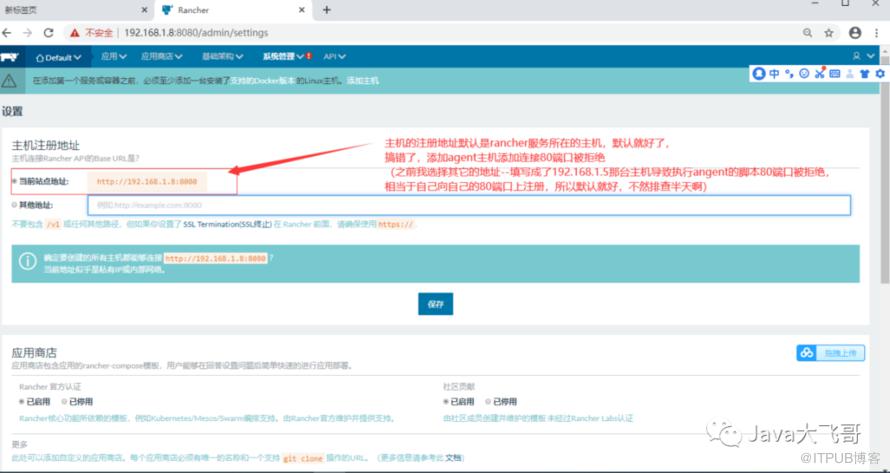The height and width of the screenshot is (473, 890).
Task: Open the soft keyboard icon in IME bar
Action: 835,73
